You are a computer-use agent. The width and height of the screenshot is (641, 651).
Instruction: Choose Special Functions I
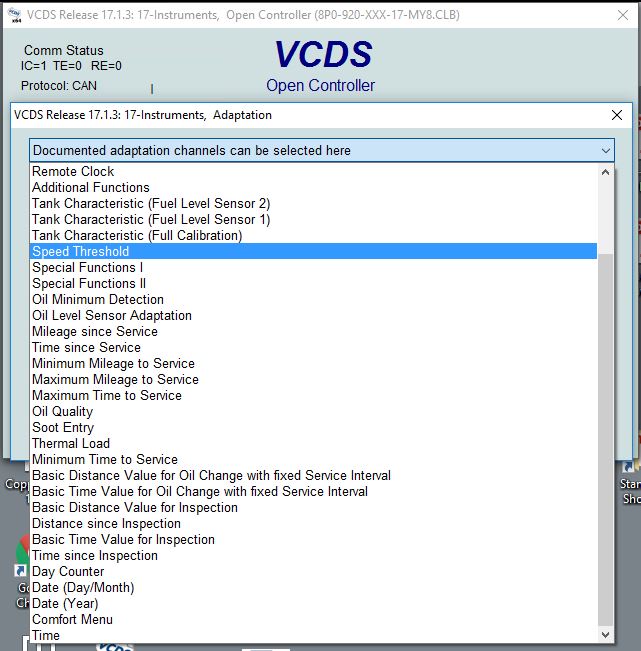[313, 267]
